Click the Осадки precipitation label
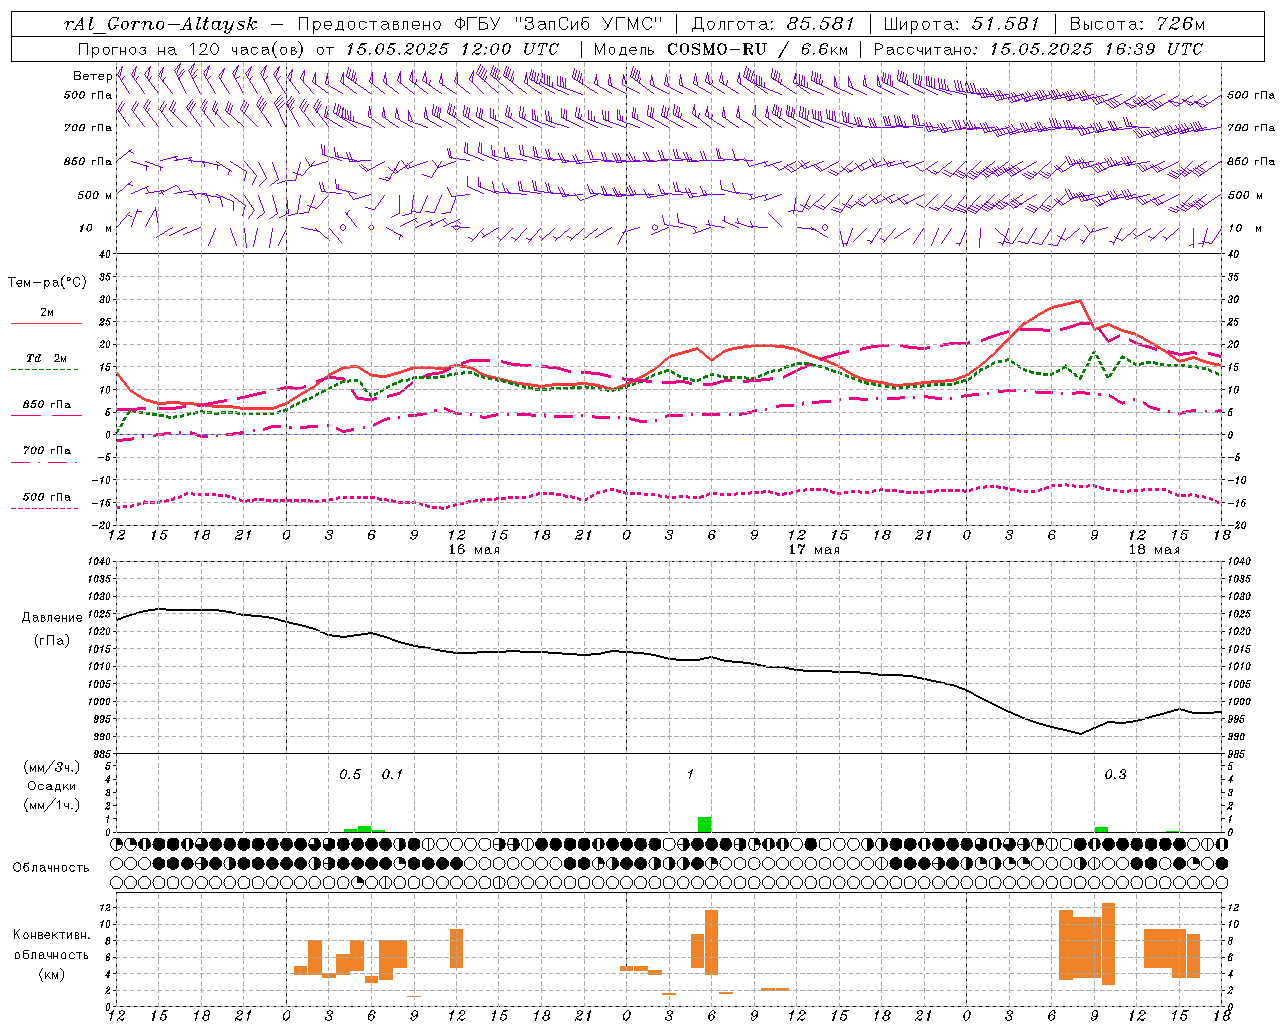The image size is (1280, 1024). (x=52, y=786)
